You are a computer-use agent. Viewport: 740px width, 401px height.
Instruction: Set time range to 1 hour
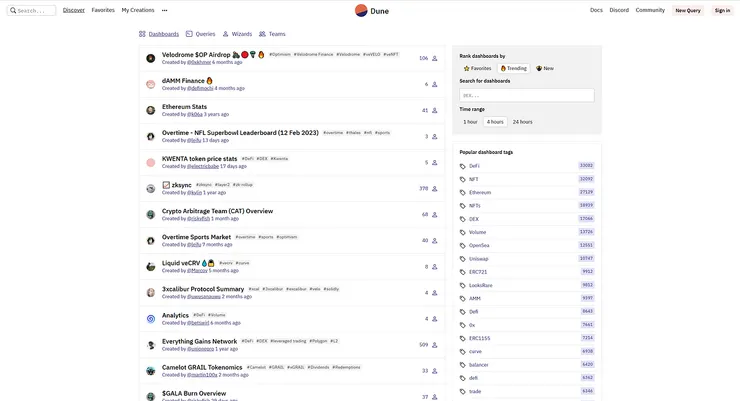coord(470,122)
